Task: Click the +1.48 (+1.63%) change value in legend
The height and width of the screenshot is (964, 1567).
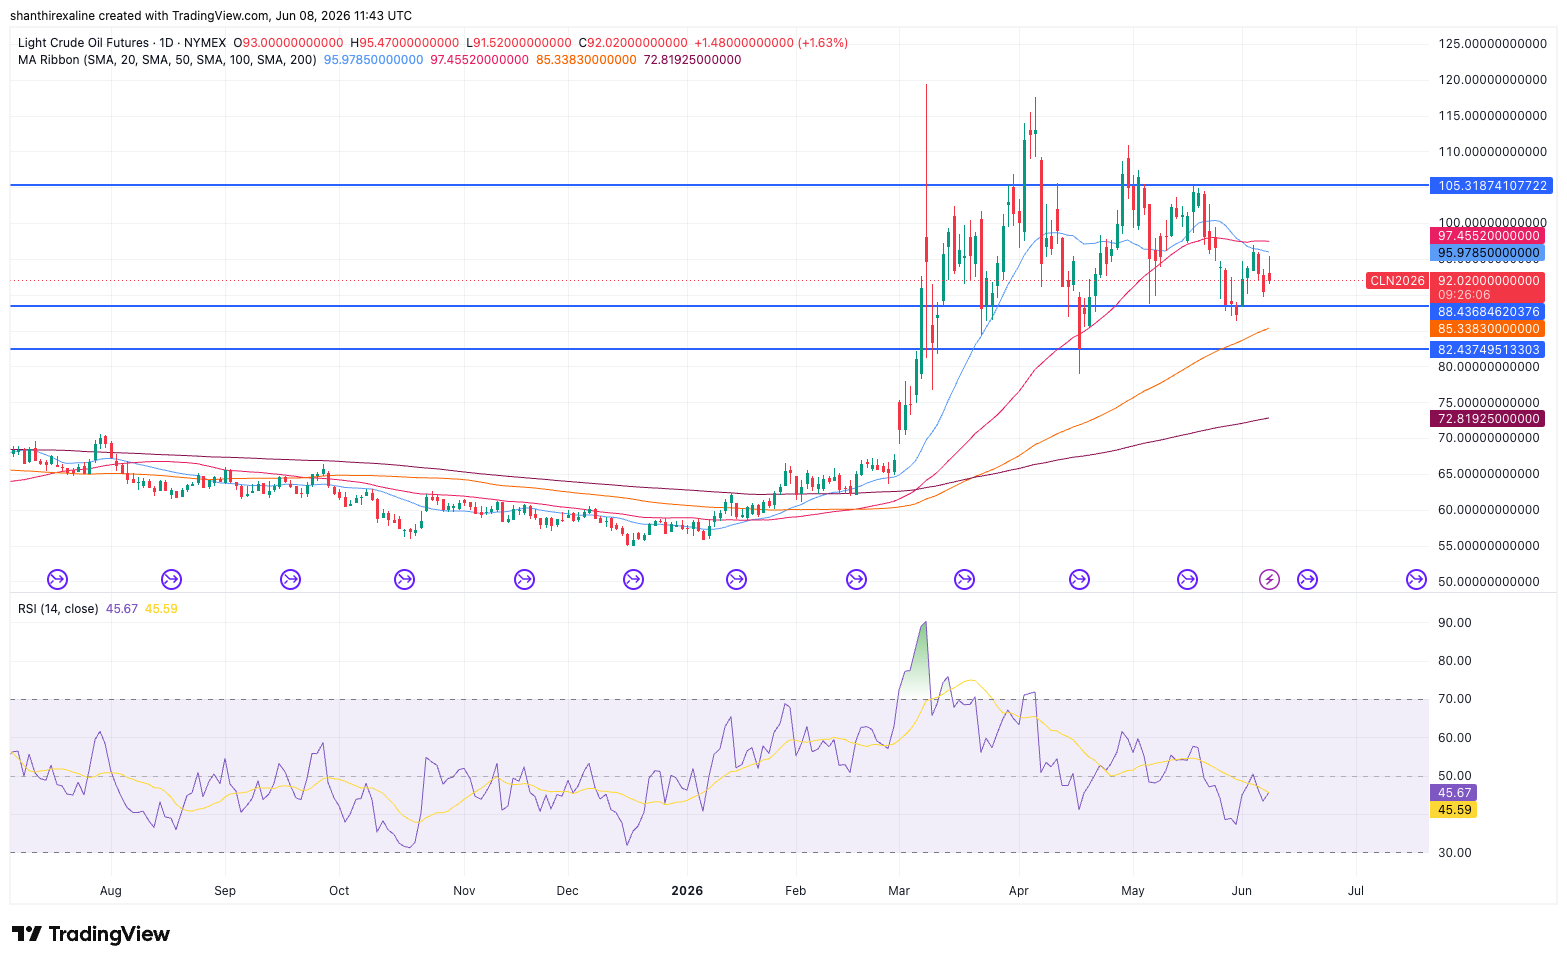Action: [770, 43]
